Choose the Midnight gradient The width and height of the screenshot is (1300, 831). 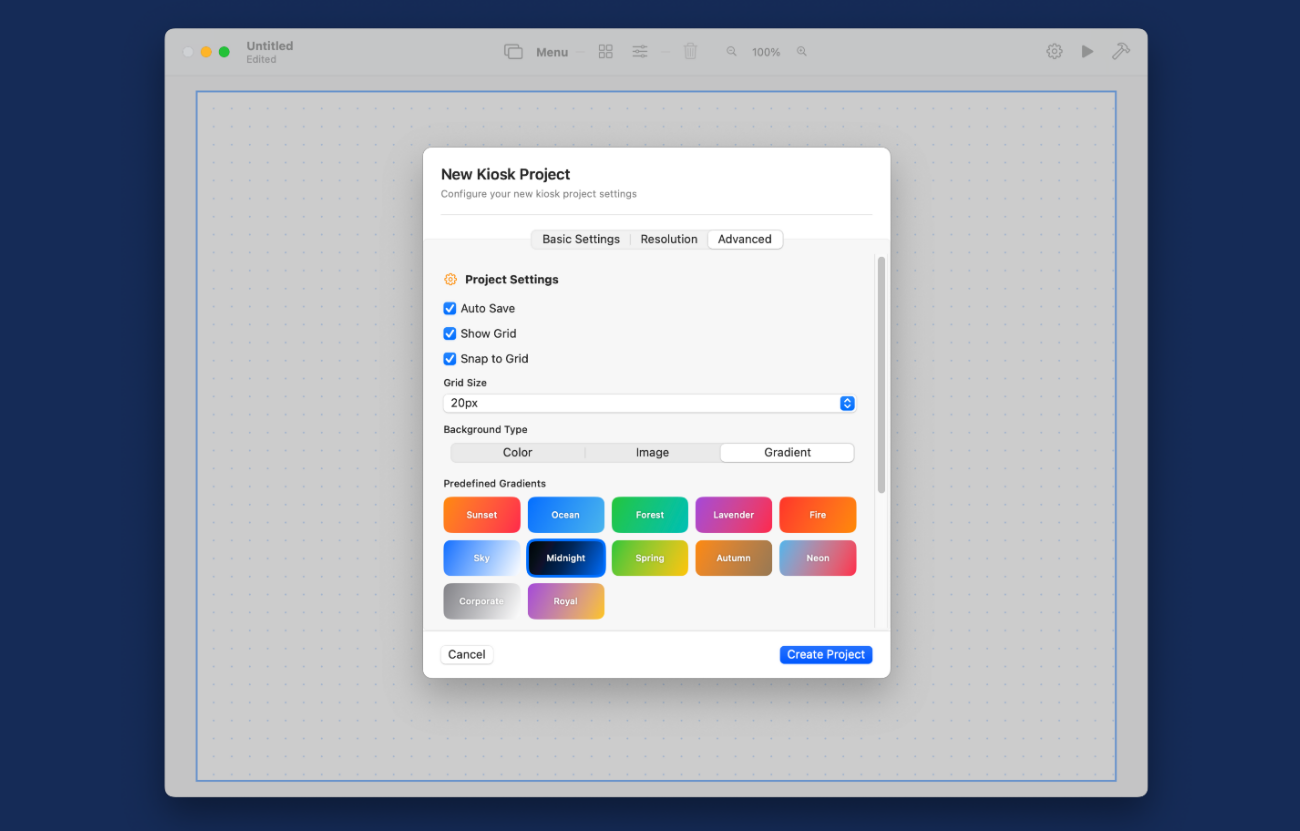[566, 558]
